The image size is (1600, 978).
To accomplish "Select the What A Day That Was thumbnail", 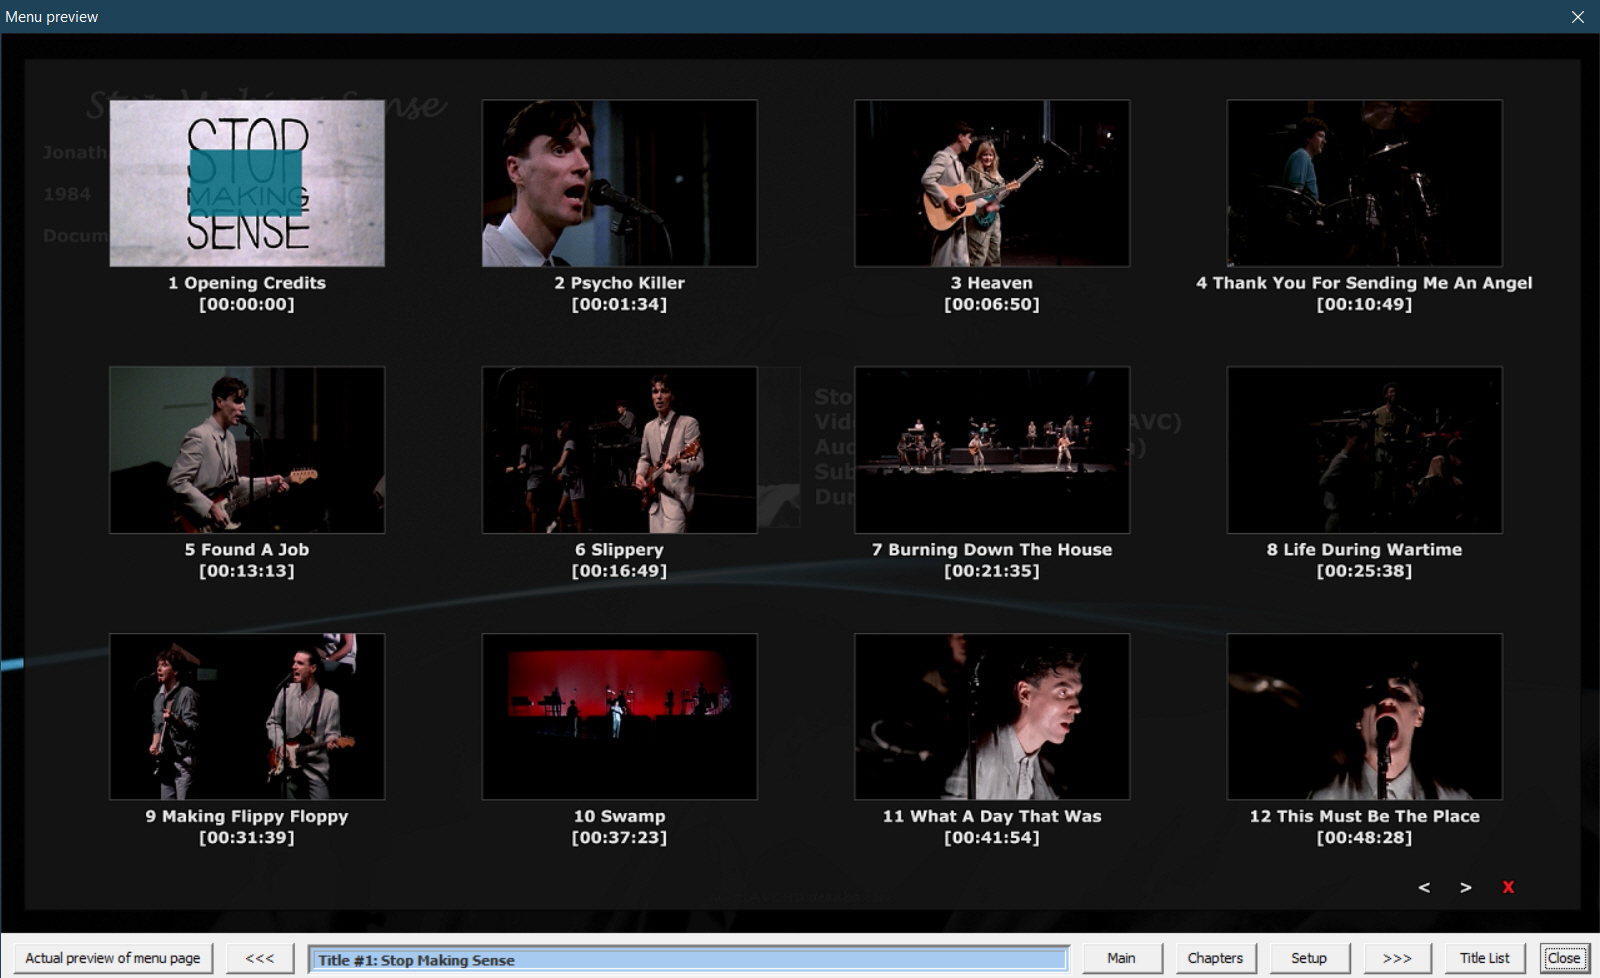I will [992, 716].
